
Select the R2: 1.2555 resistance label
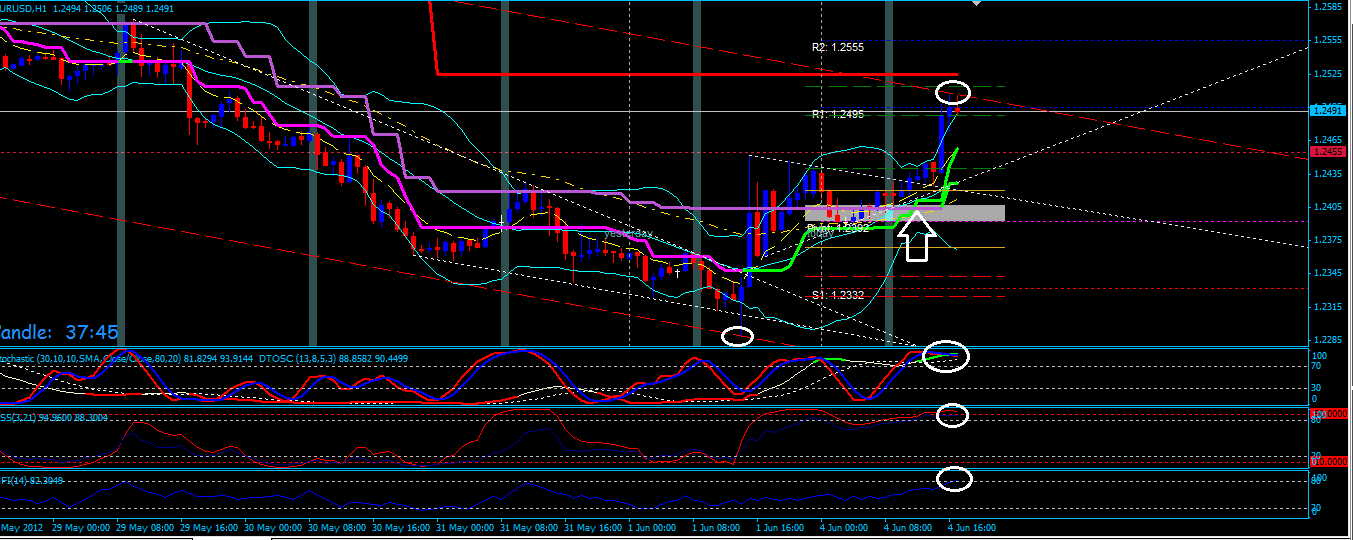coord(837,47)
